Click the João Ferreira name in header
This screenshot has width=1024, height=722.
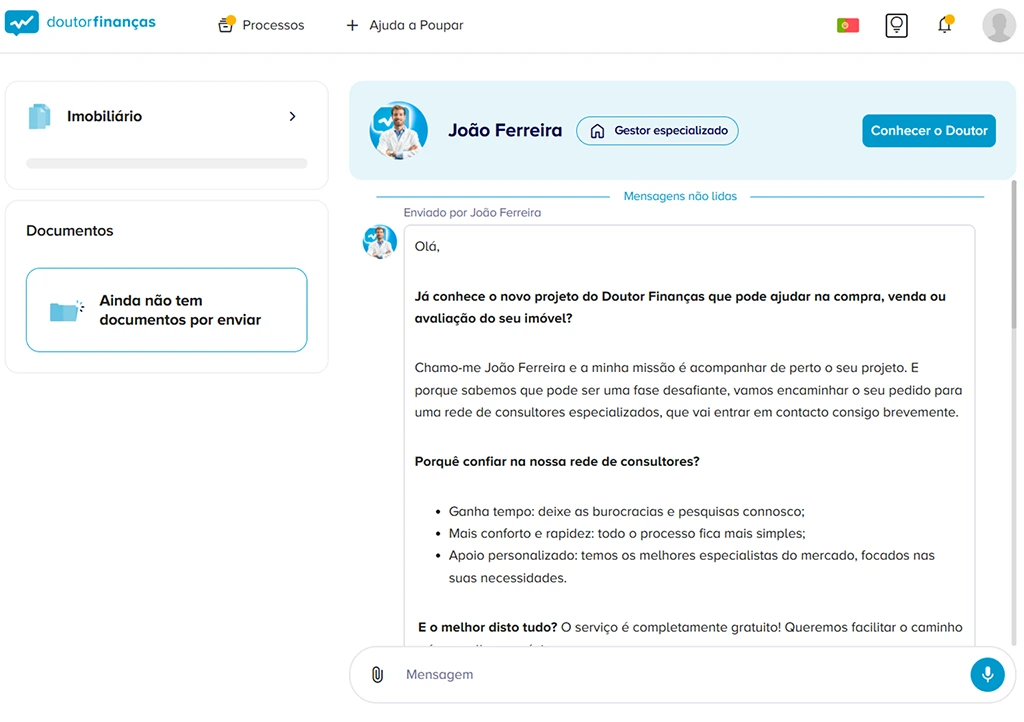click(x=505, y=131)
